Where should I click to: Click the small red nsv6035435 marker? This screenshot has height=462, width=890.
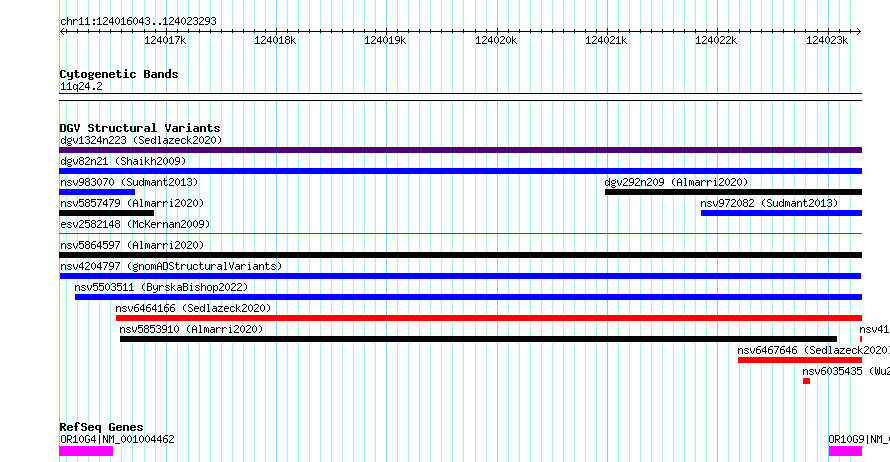click(807, 381)
